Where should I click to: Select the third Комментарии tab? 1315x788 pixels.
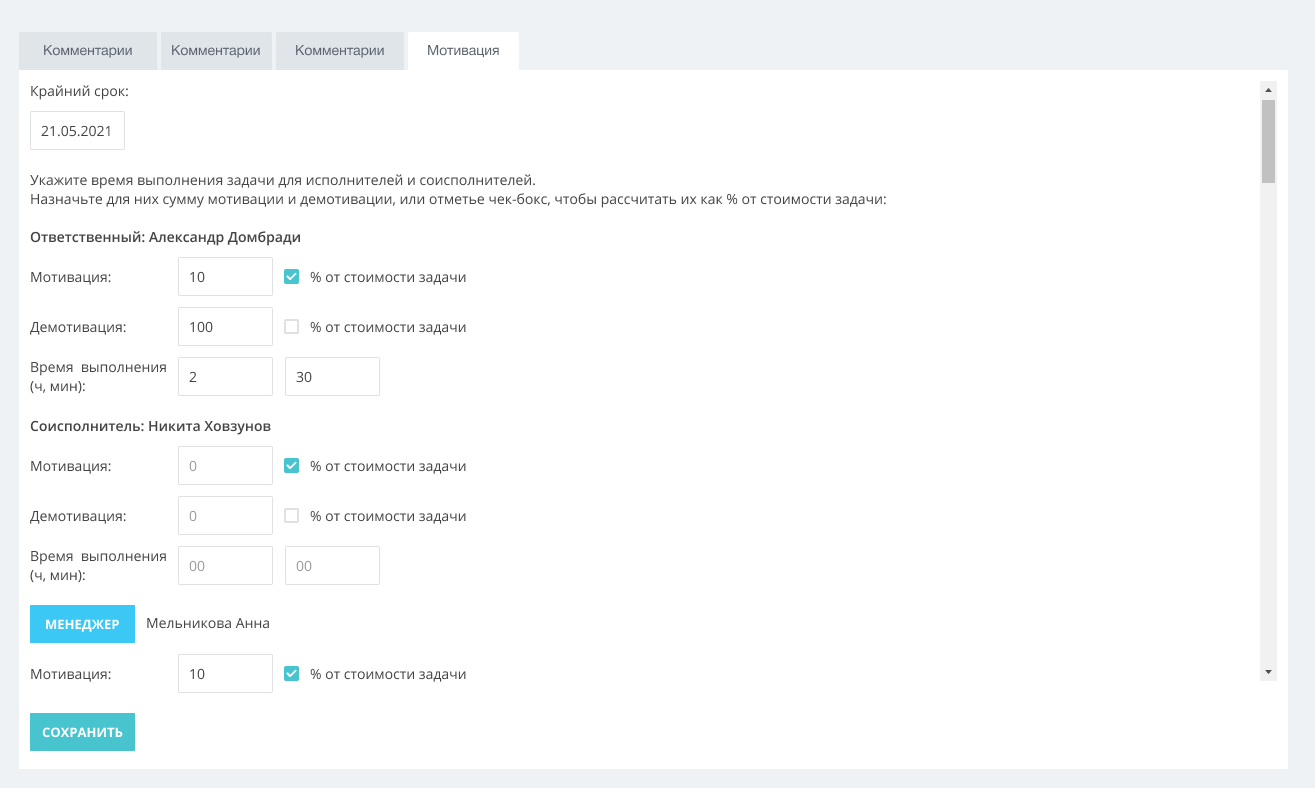[x=340, y=51]
